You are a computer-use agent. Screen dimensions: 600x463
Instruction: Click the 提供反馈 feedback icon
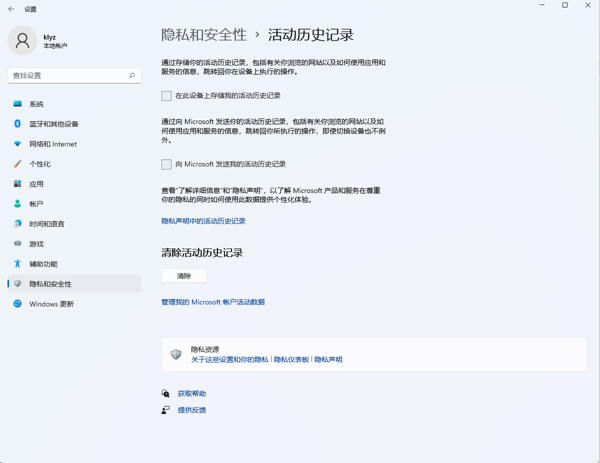(165, 410)
